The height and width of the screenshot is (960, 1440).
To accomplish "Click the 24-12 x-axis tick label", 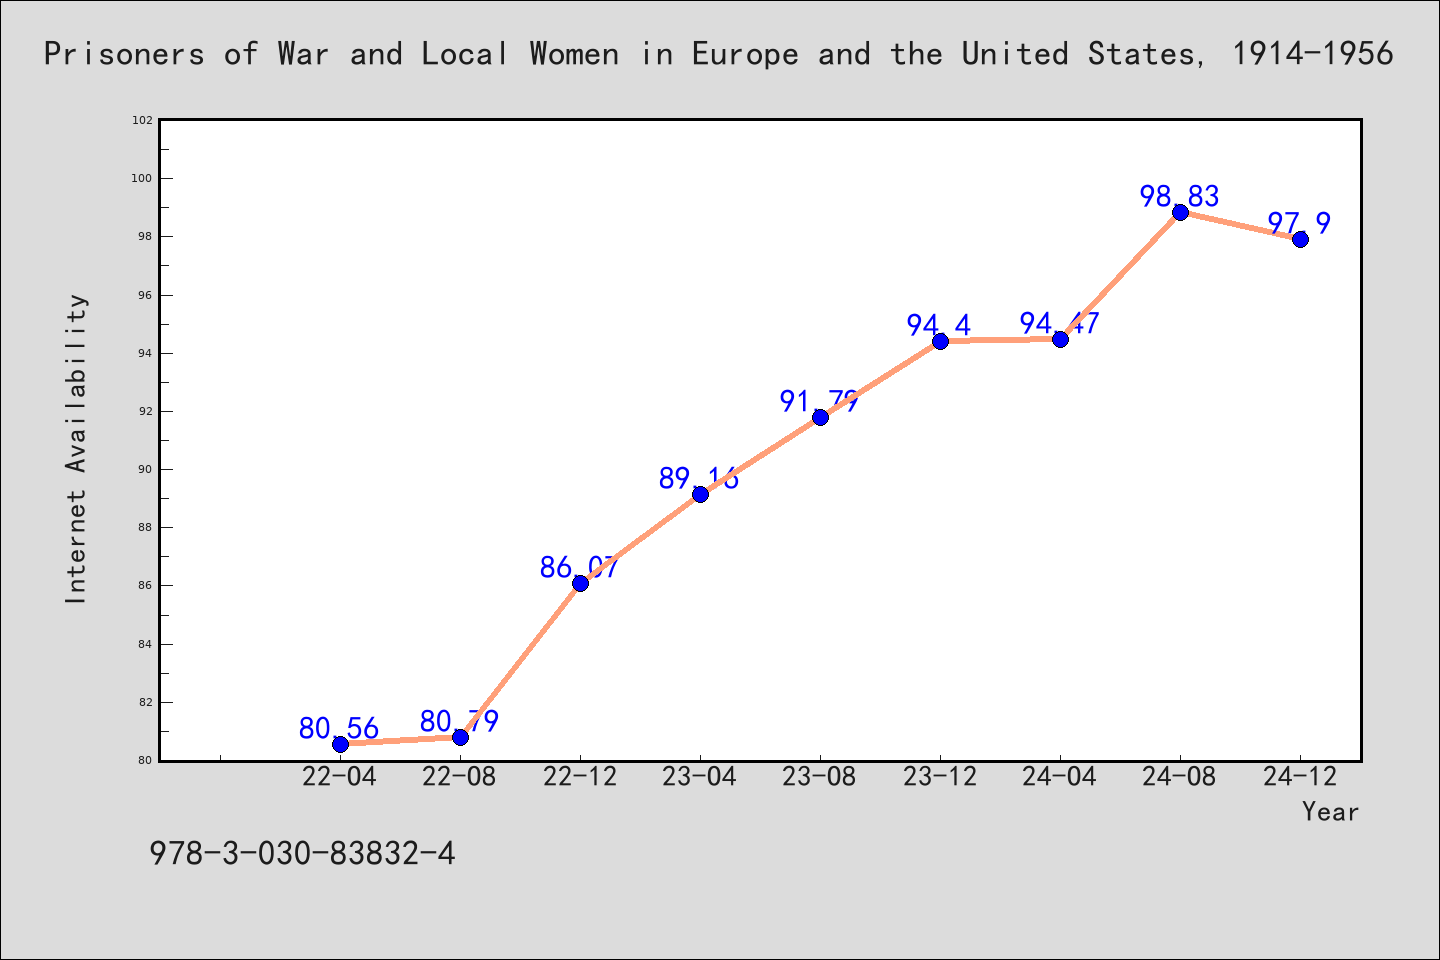I will coord(1300,777).
